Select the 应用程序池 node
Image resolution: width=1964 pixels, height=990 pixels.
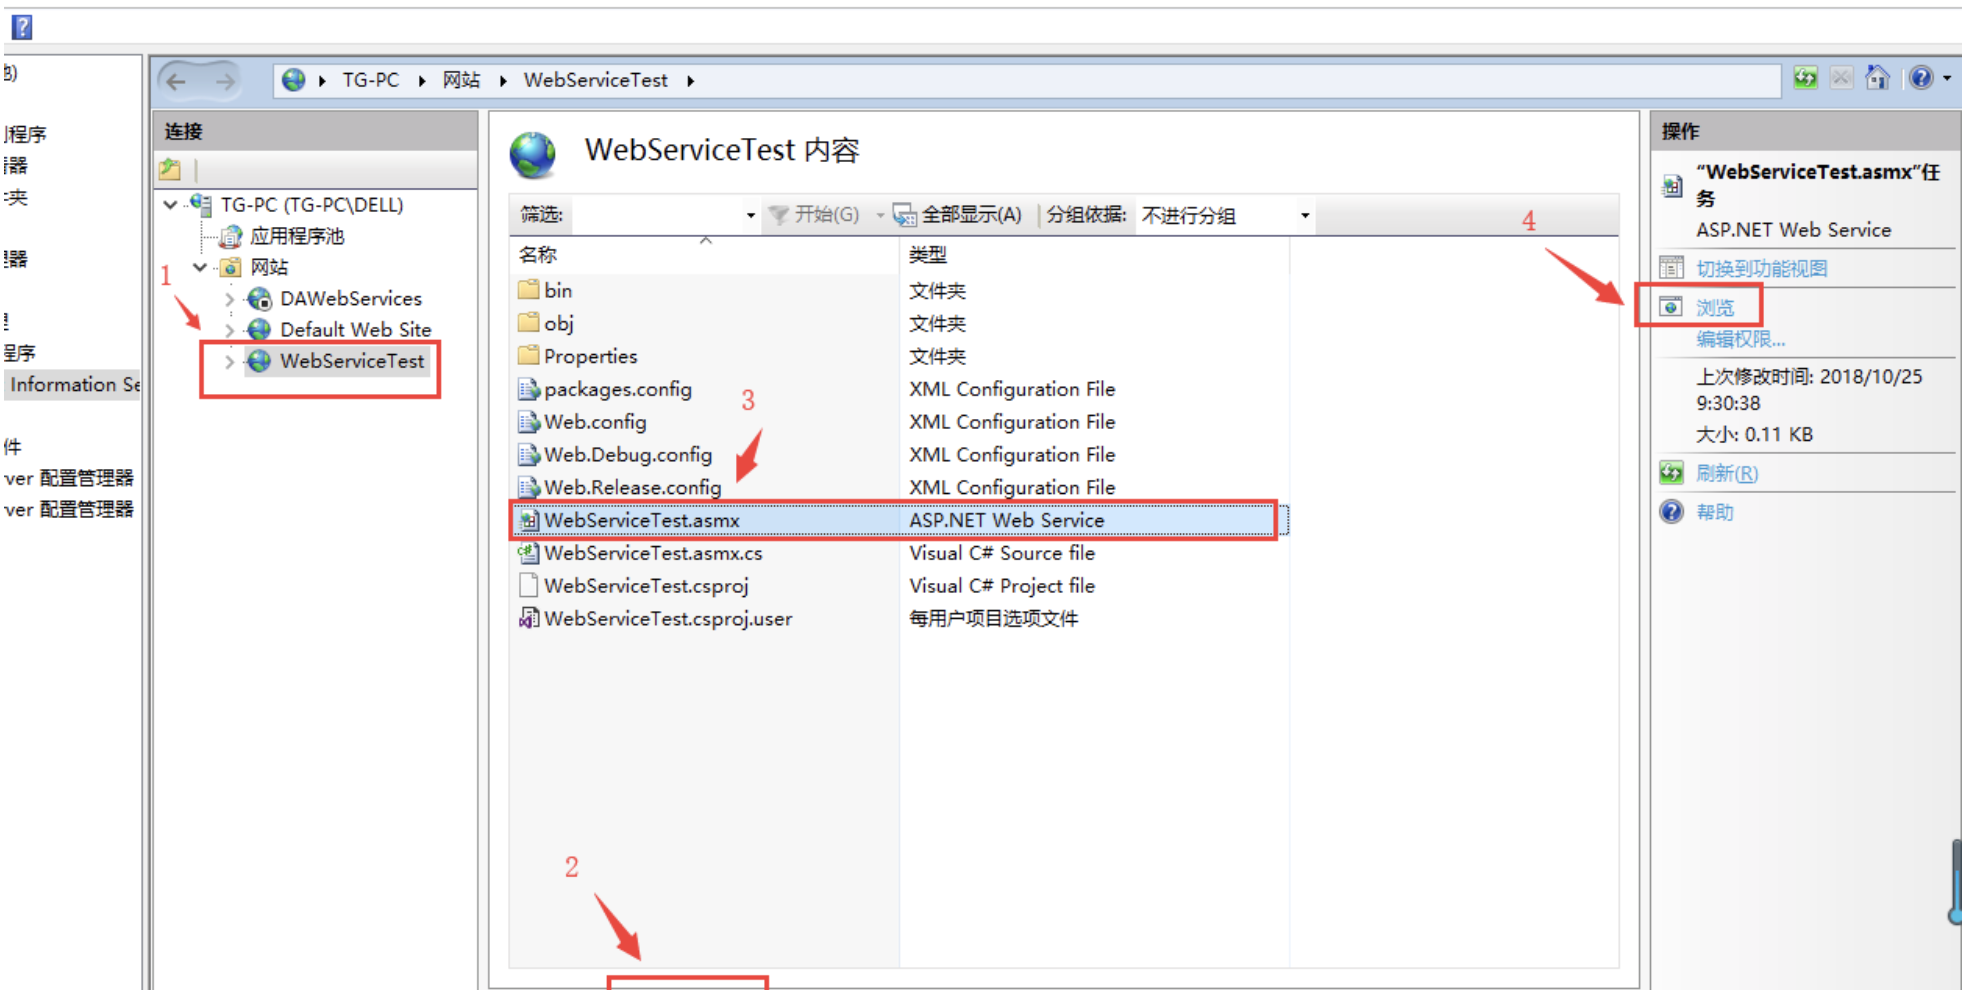click(296, 236)
